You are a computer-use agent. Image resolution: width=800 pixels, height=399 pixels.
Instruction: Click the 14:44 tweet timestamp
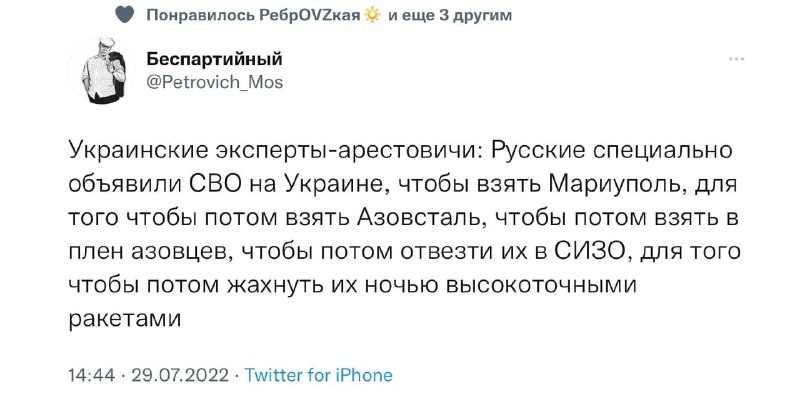click(x=92, y=376)
